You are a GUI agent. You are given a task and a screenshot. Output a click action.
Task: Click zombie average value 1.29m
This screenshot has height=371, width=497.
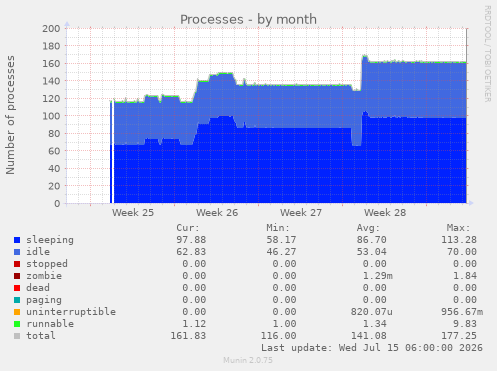378,276
